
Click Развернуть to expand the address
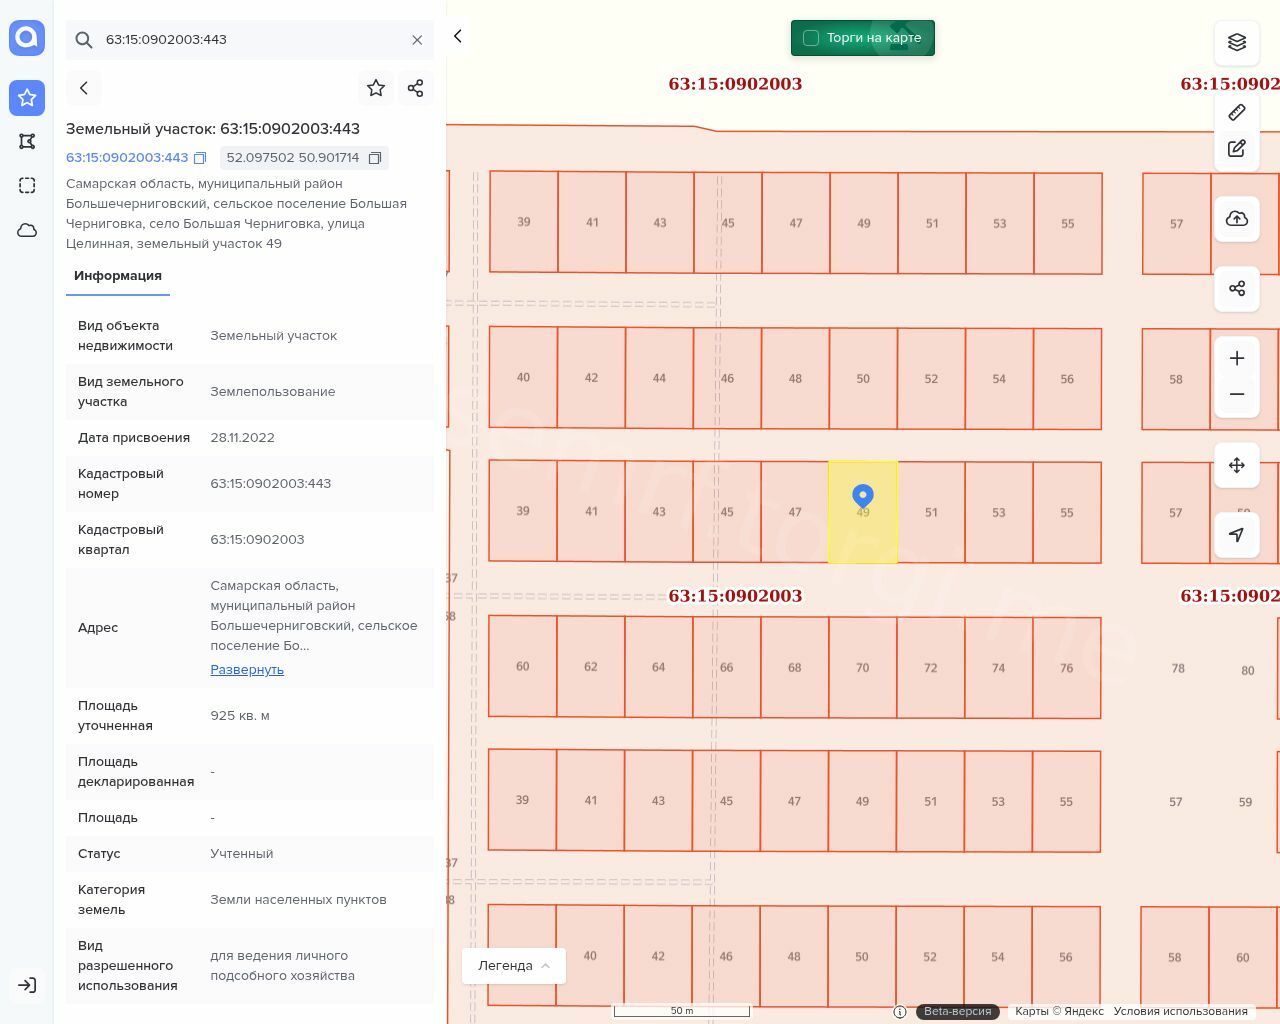(x=247, y=670)
